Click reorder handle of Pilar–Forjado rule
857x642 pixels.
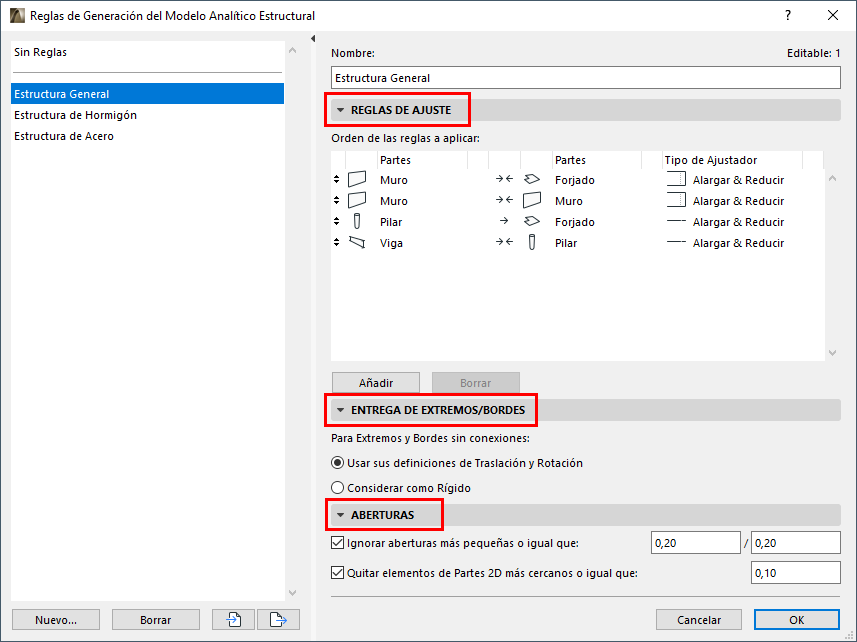[x=337, y=221]
